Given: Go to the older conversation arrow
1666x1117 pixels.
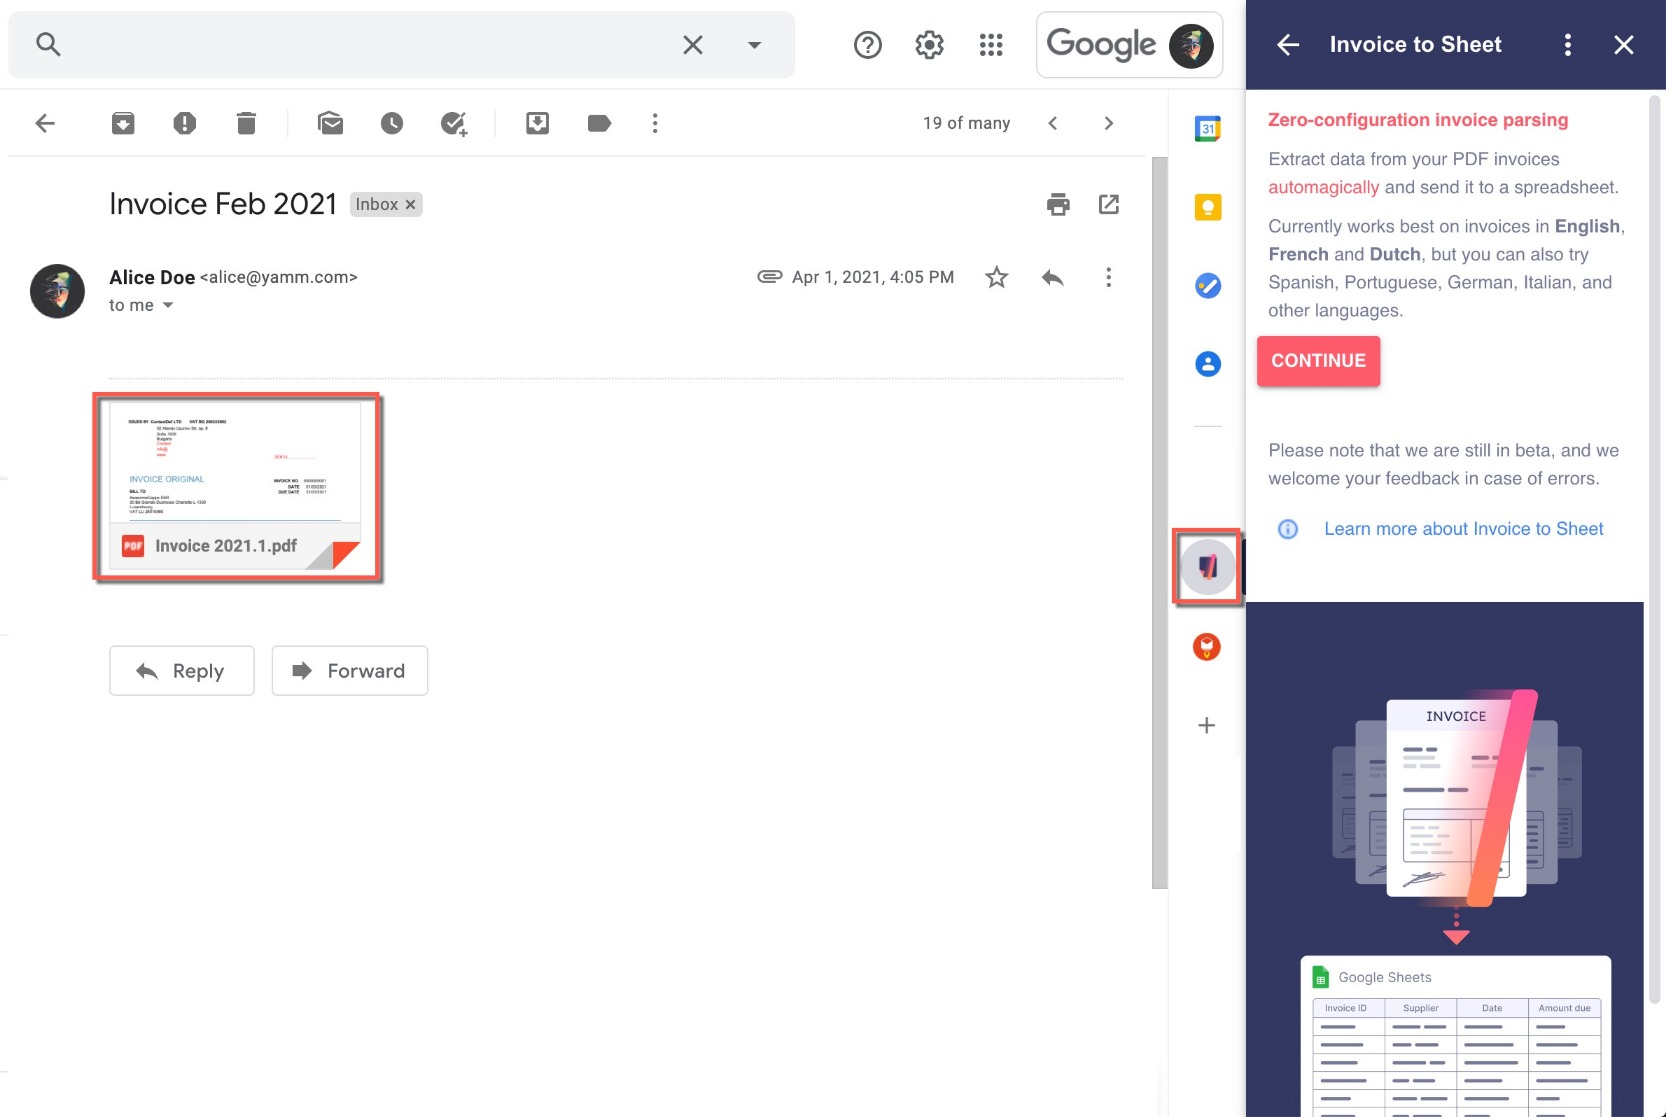Looking at the screenshot, I should click(x=1108, y=123).
